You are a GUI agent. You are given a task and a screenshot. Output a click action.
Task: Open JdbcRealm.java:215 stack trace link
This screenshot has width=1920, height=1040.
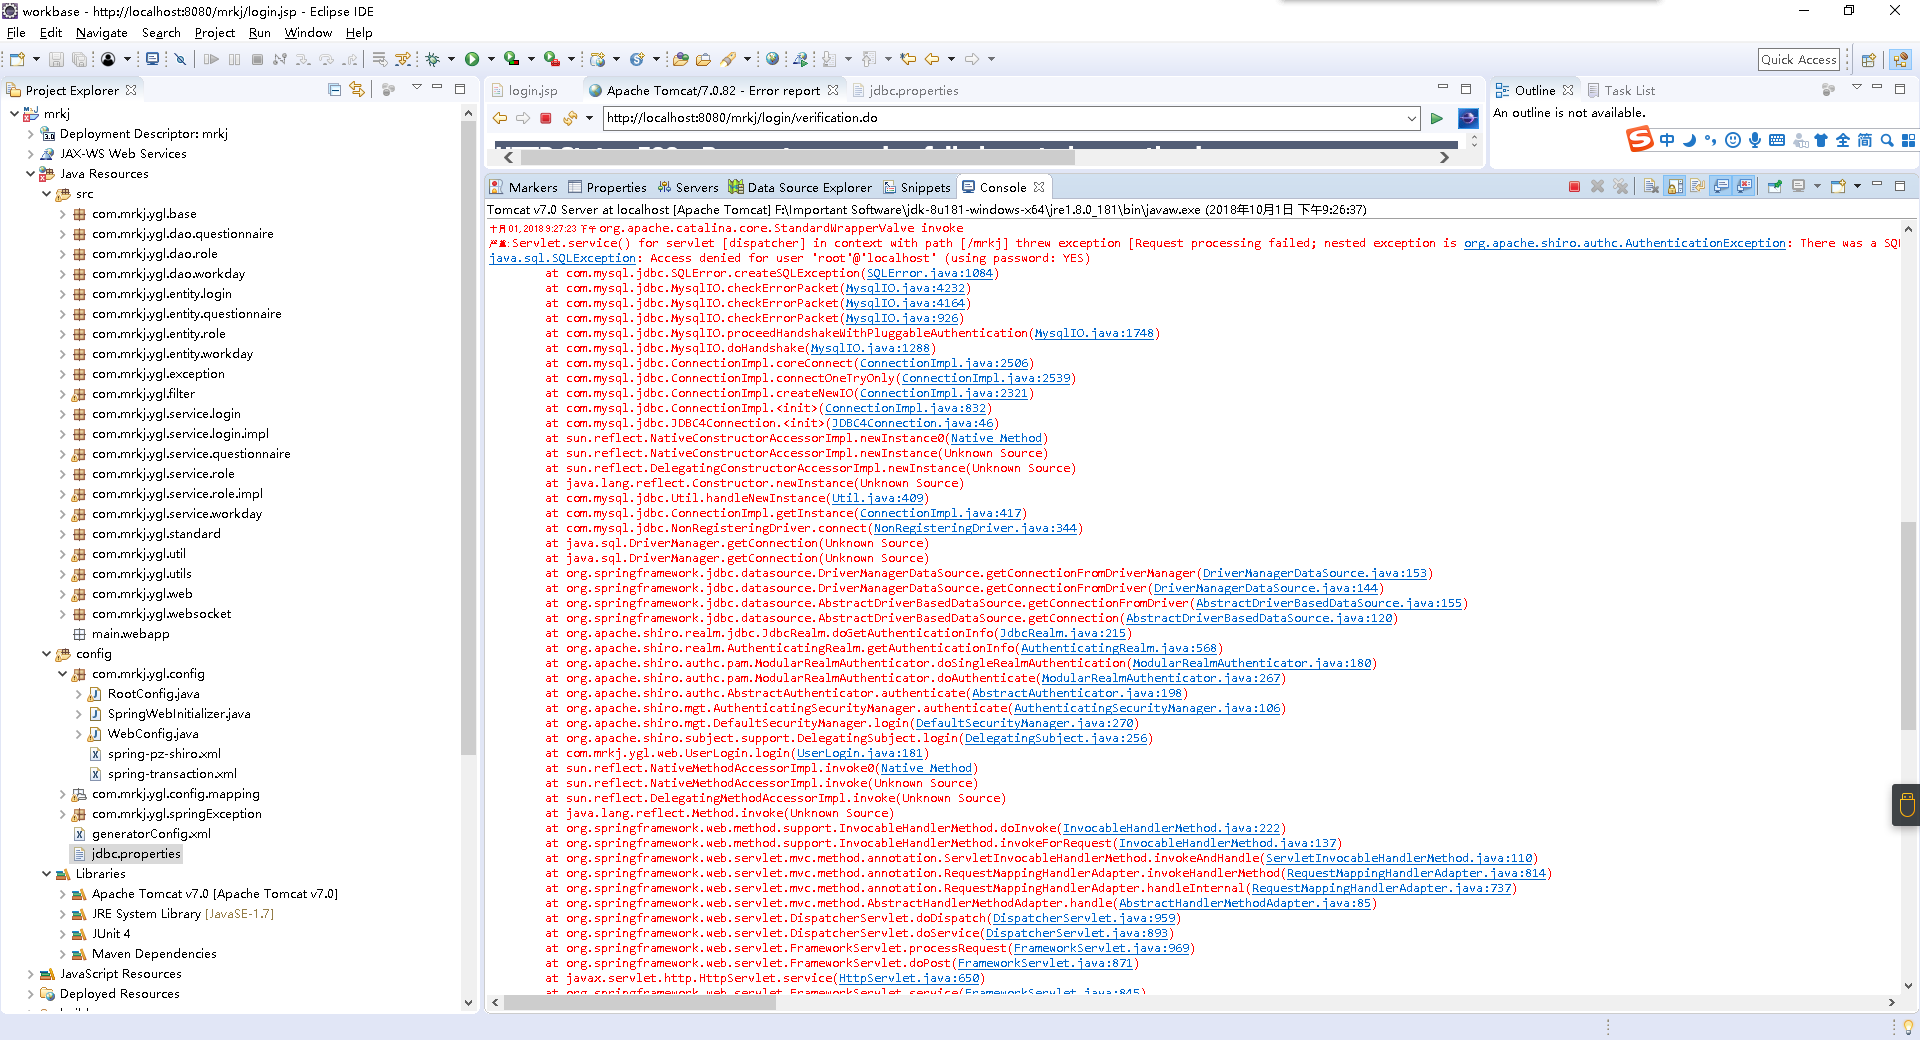[x=1063, y=633]
